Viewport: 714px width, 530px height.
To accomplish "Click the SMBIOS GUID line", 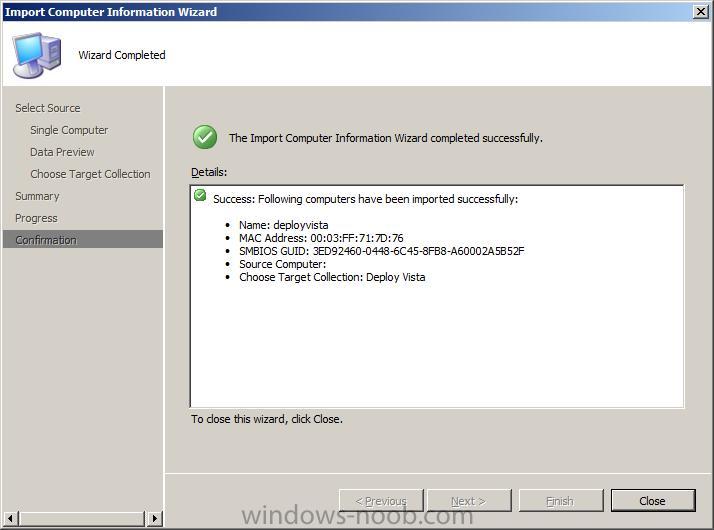I will tap(382, 251).
